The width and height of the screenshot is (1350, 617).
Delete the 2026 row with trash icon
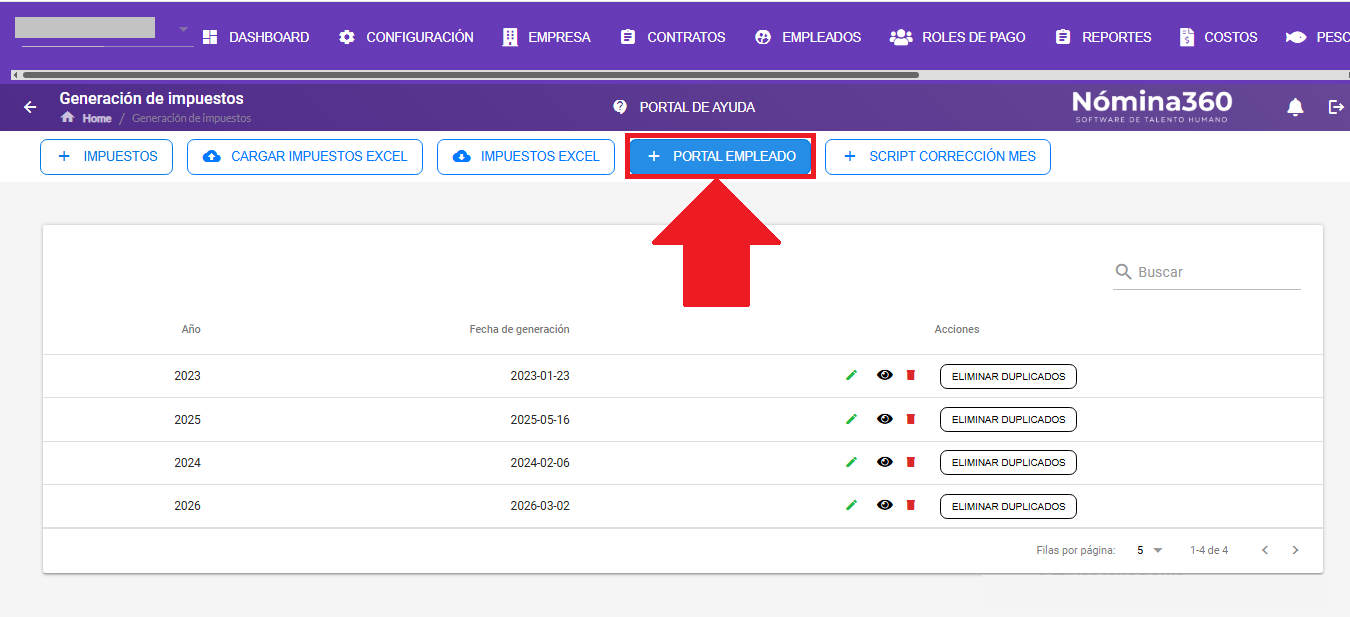[x=910, y=505]
